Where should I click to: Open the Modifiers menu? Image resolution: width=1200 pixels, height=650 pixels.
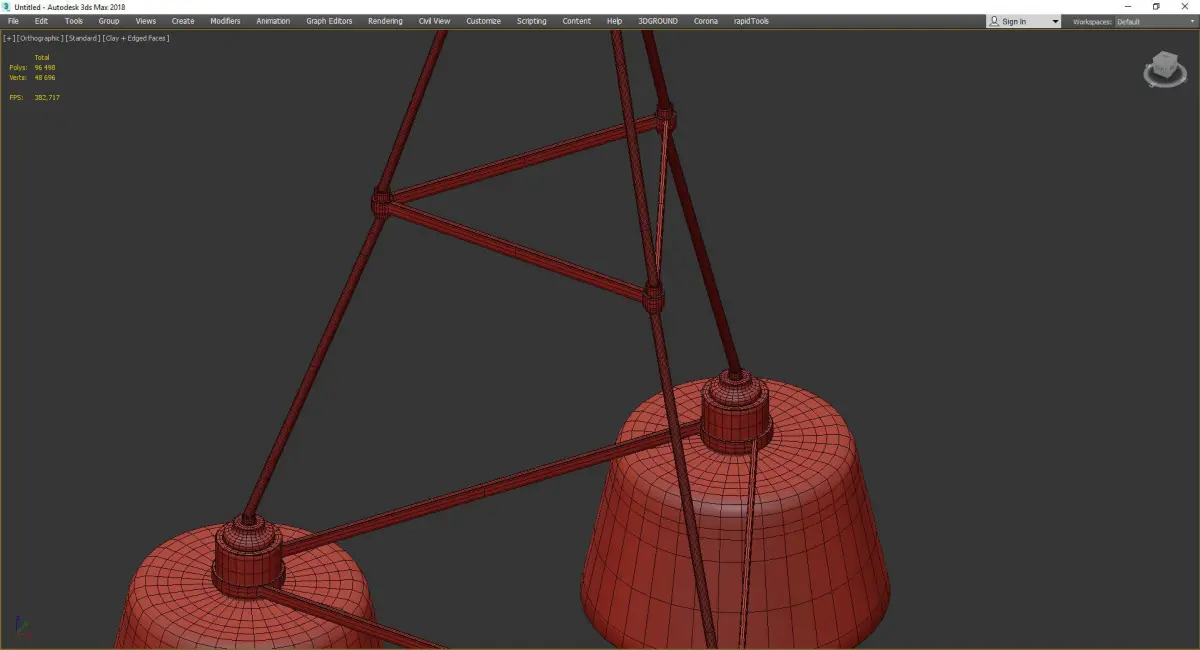225,21
